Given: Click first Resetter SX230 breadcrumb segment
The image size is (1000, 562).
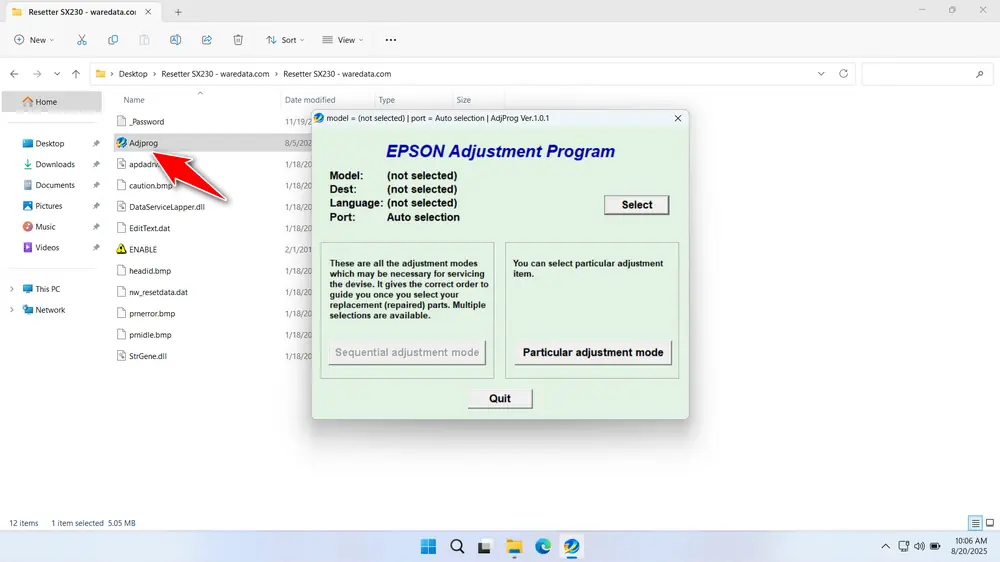Looking at the screenshot, I should [x=215, y=74].
